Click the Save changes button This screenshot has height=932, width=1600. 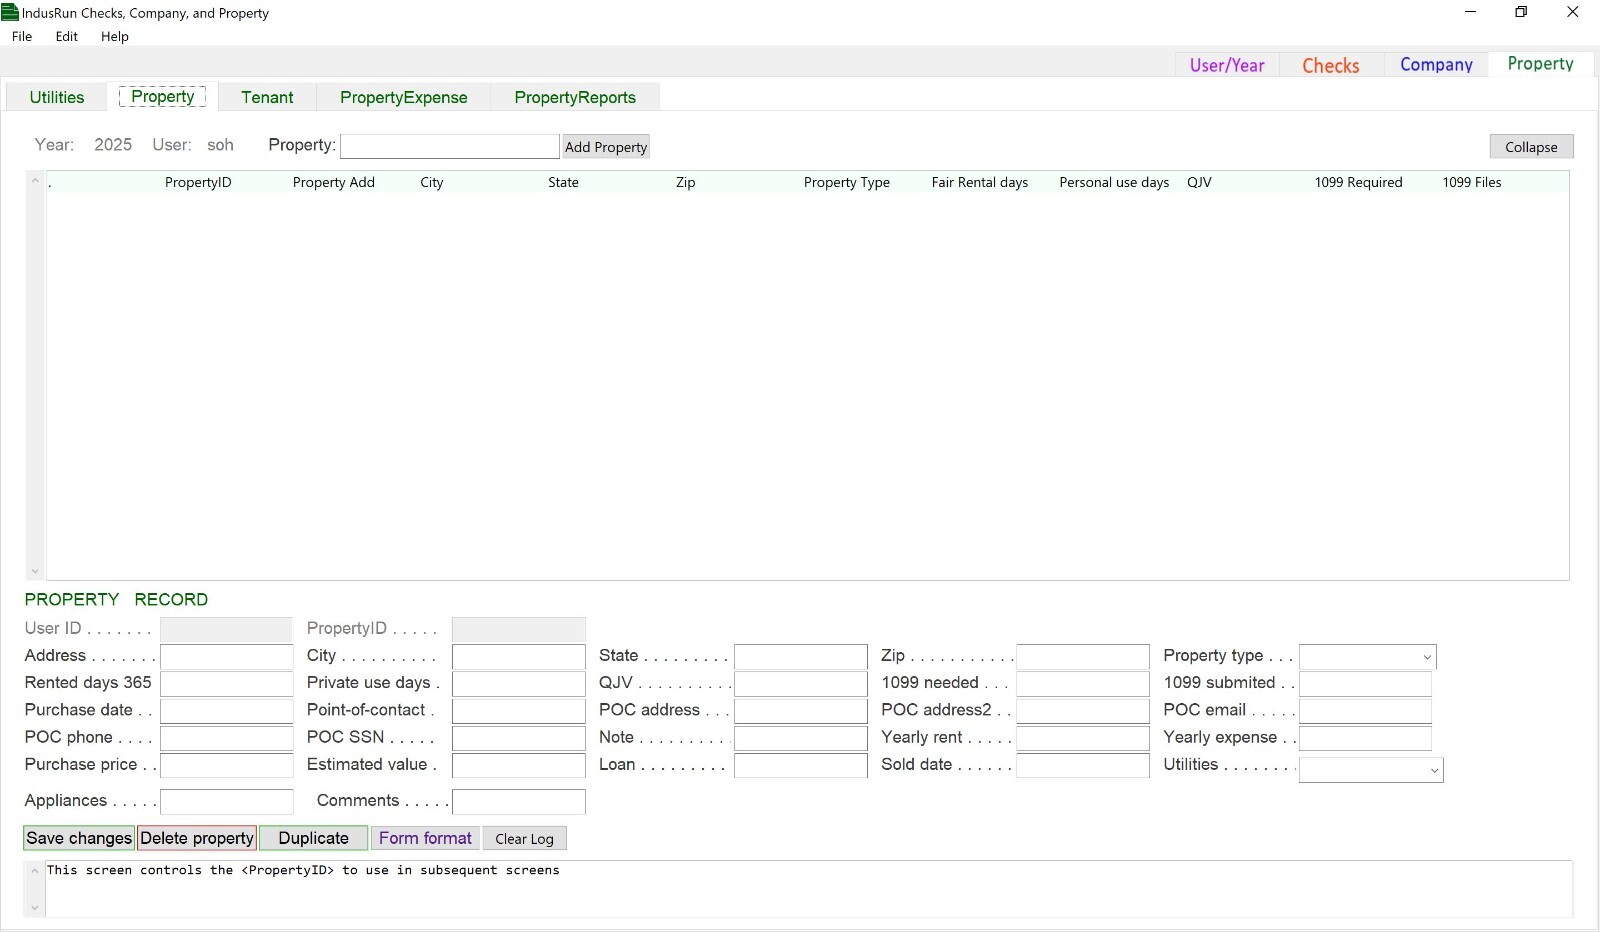click(x=79, y=838)
